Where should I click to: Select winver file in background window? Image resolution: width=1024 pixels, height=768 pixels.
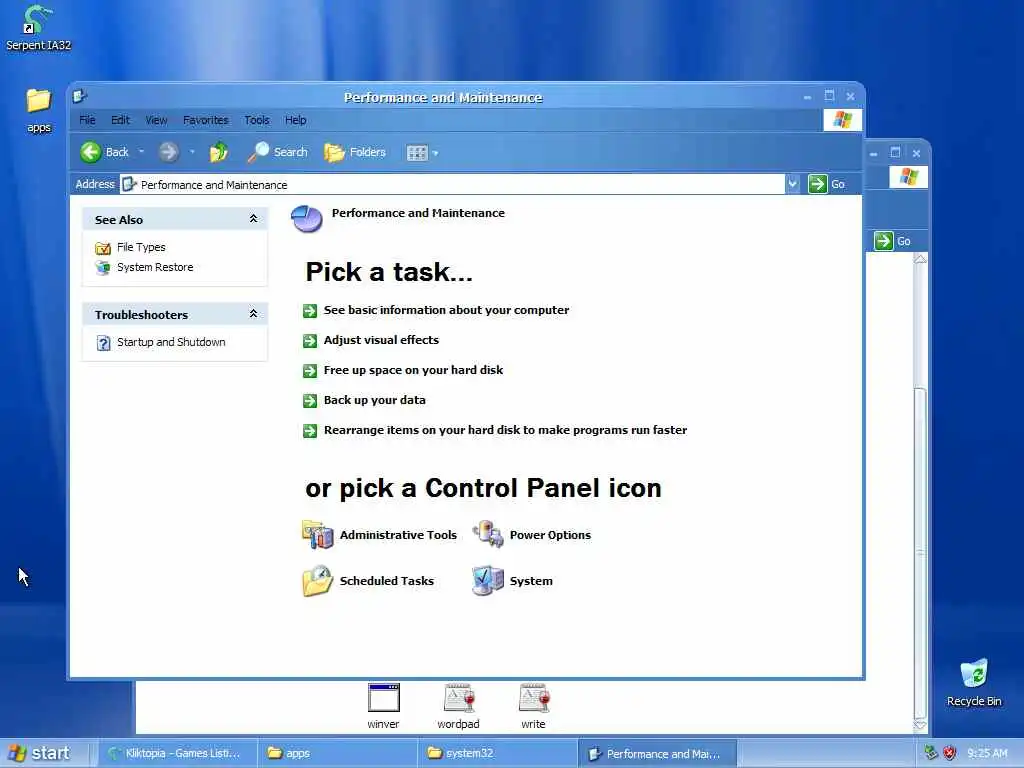[383, 706]
